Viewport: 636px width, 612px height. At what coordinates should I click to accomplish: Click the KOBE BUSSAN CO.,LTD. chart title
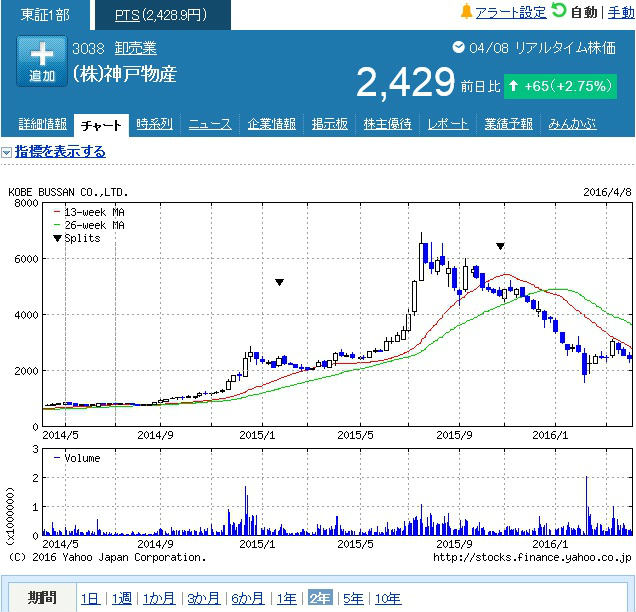click(68, 192)
